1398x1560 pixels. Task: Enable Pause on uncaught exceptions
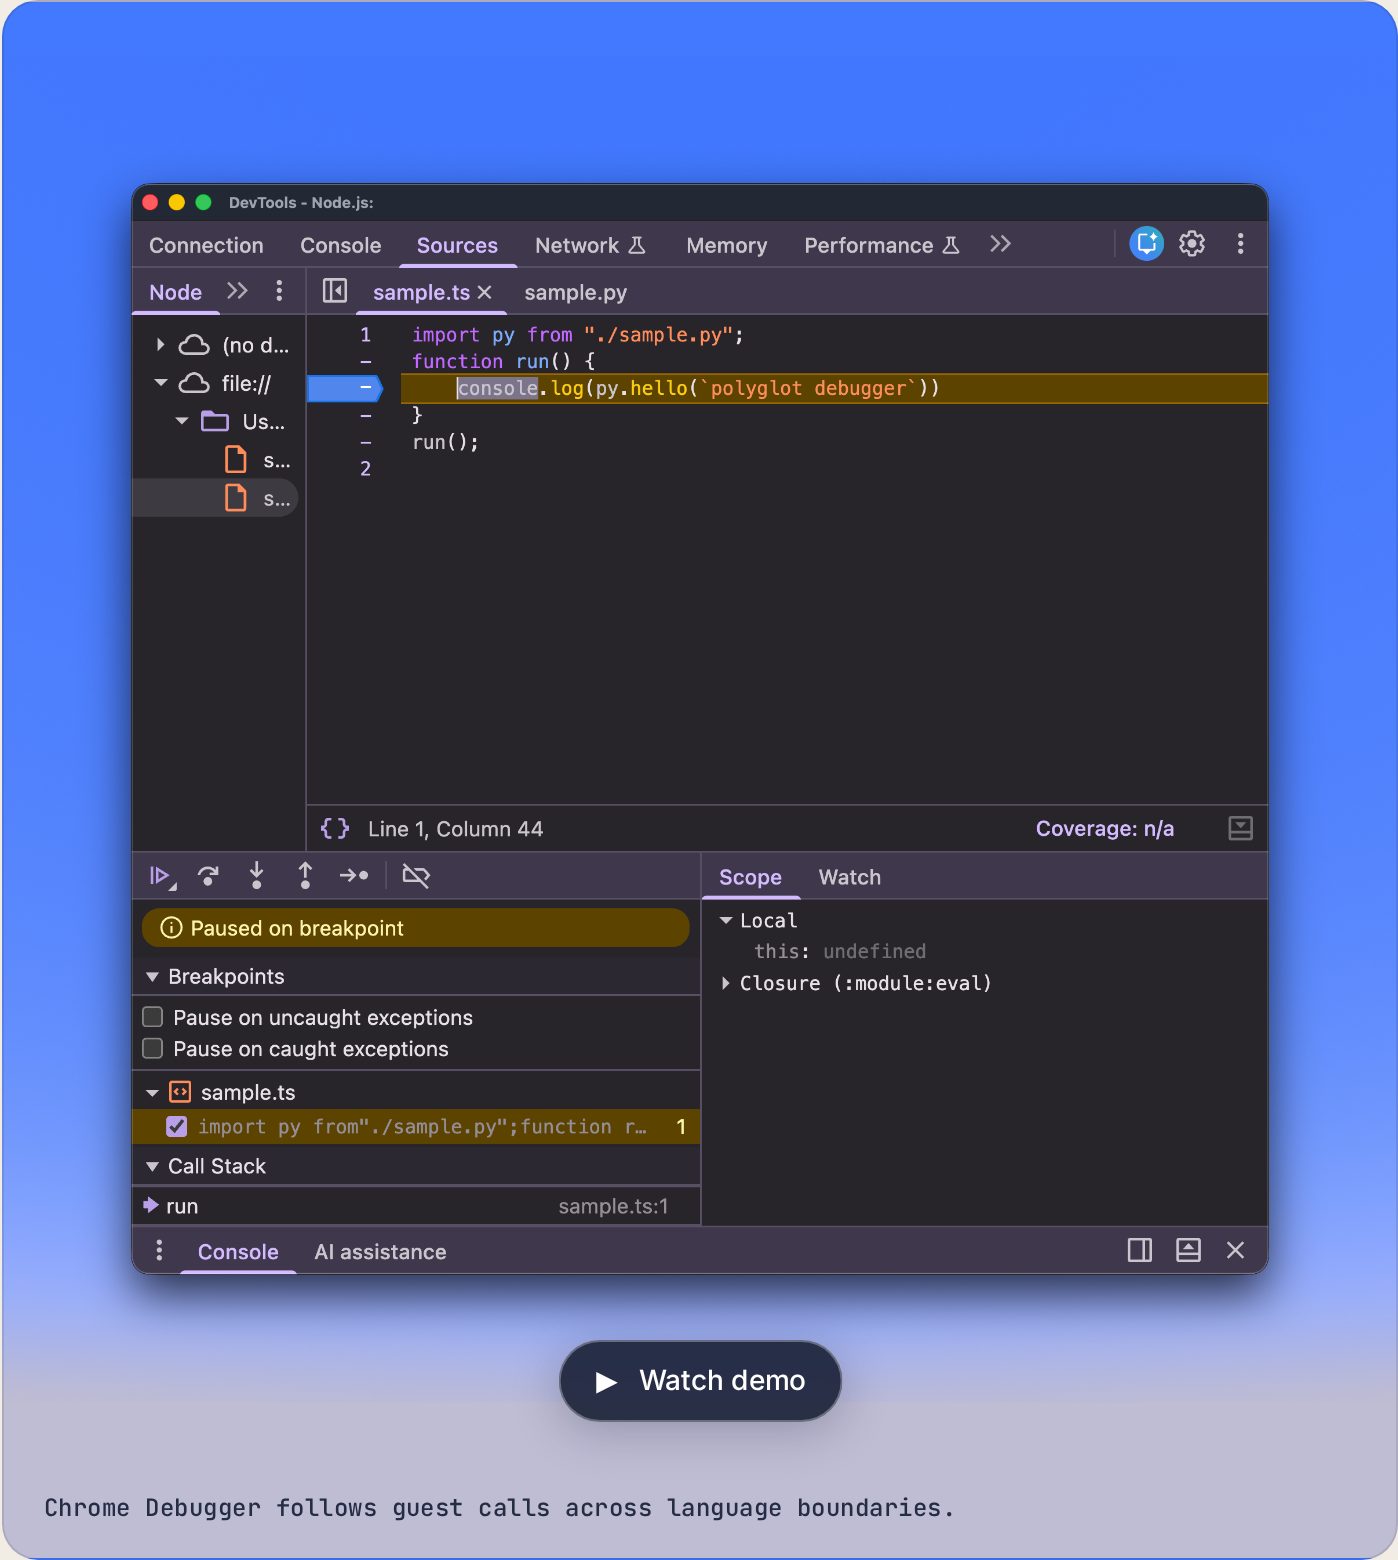pyautogui.click(x=153, y=1017)
